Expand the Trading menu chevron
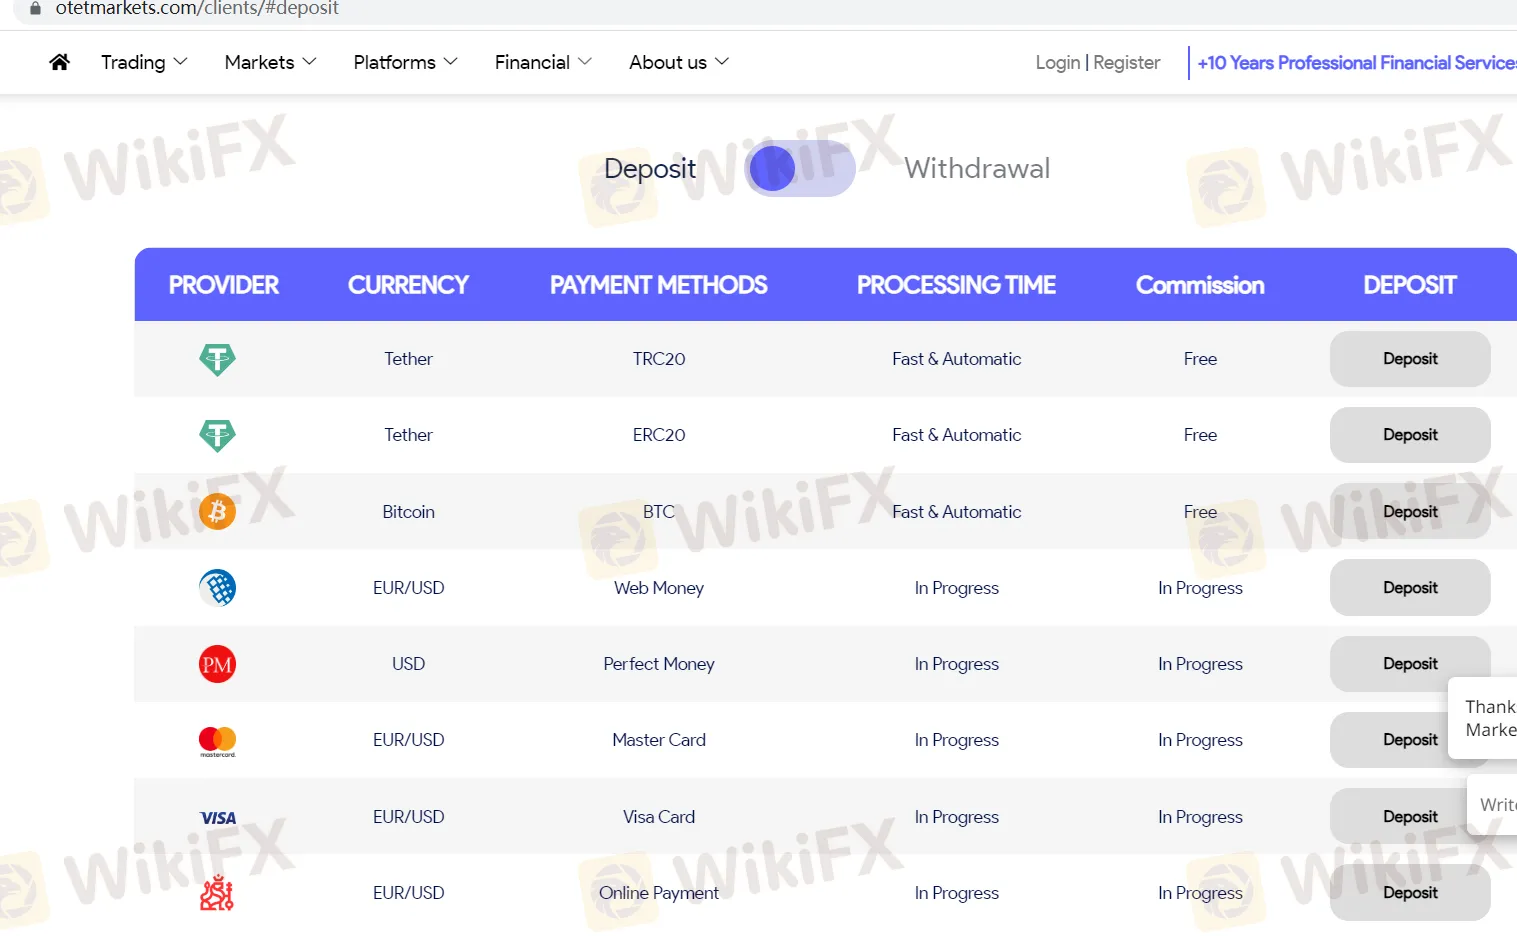This screenshot has width=1517, height=936. click(x=181, y=62)
